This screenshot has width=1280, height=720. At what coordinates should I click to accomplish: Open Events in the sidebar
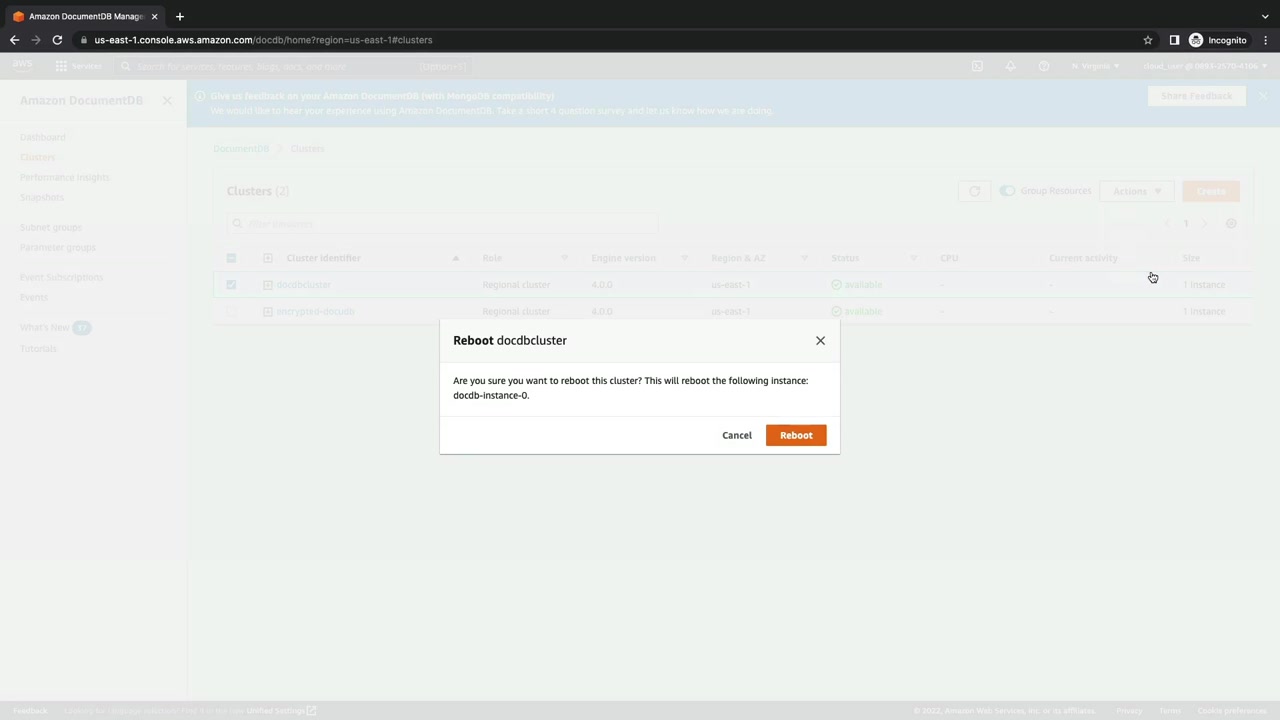(x=34, y=297)
